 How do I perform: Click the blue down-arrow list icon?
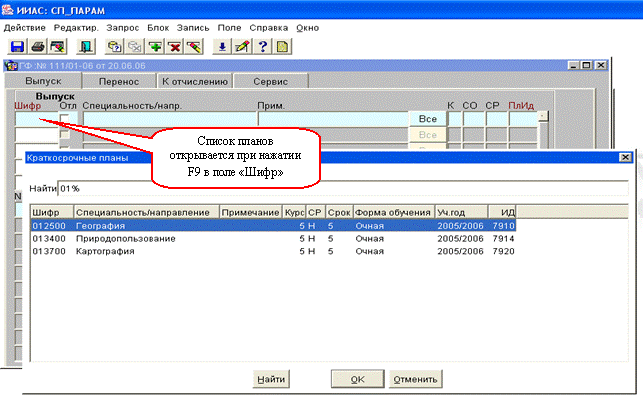point(222,47)
